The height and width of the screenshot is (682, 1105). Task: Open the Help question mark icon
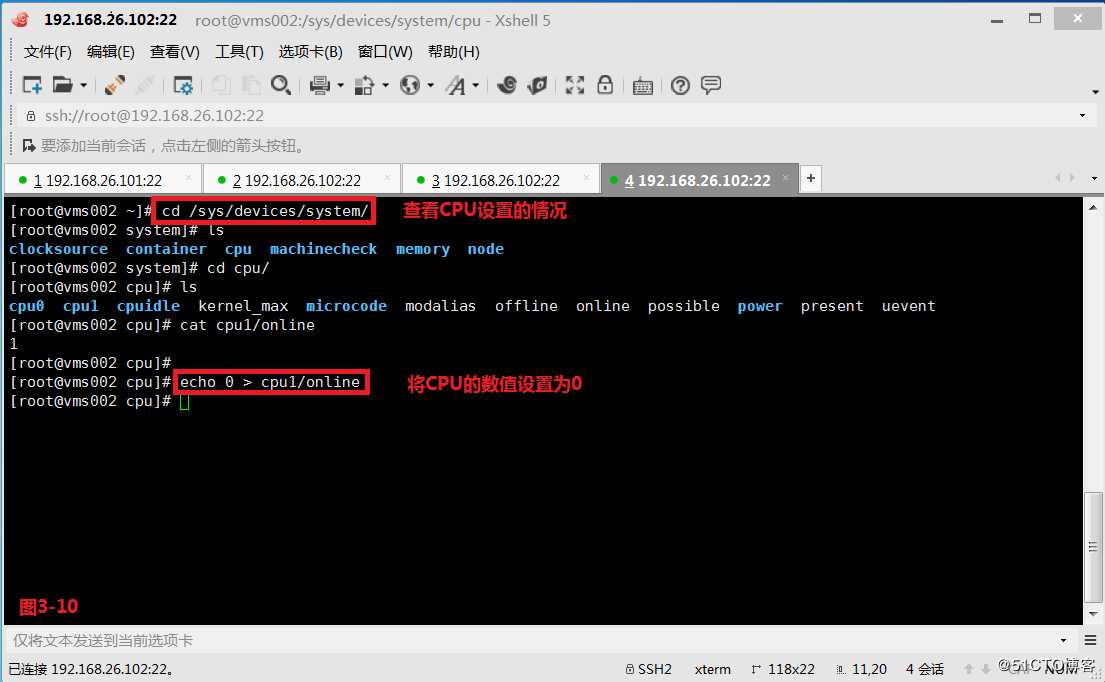tap(680, 86)
